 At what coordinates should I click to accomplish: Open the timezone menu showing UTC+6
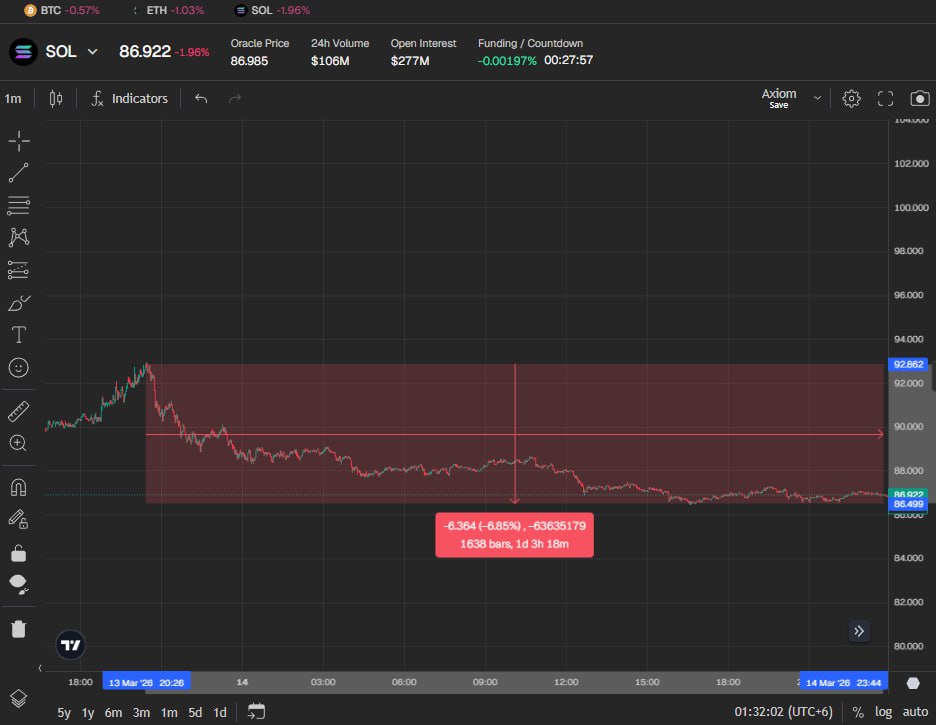click(783, 712)
